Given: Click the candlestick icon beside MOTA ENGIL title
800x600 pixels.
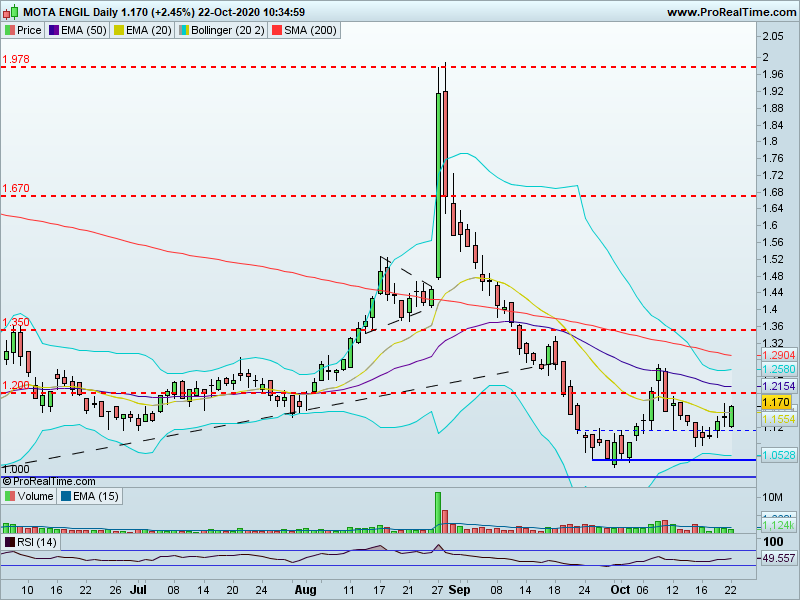Looking at the screenshot, I should coord(11,11).
